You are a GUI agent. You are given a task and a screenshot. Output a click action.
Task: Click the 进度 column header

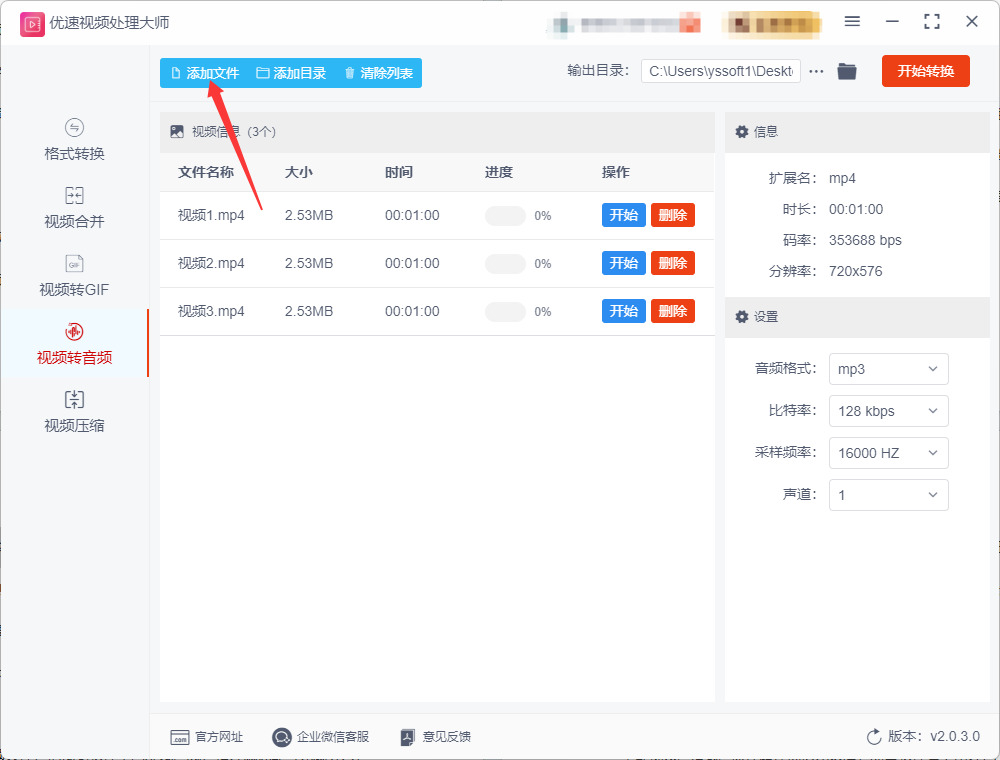[499, 172]
